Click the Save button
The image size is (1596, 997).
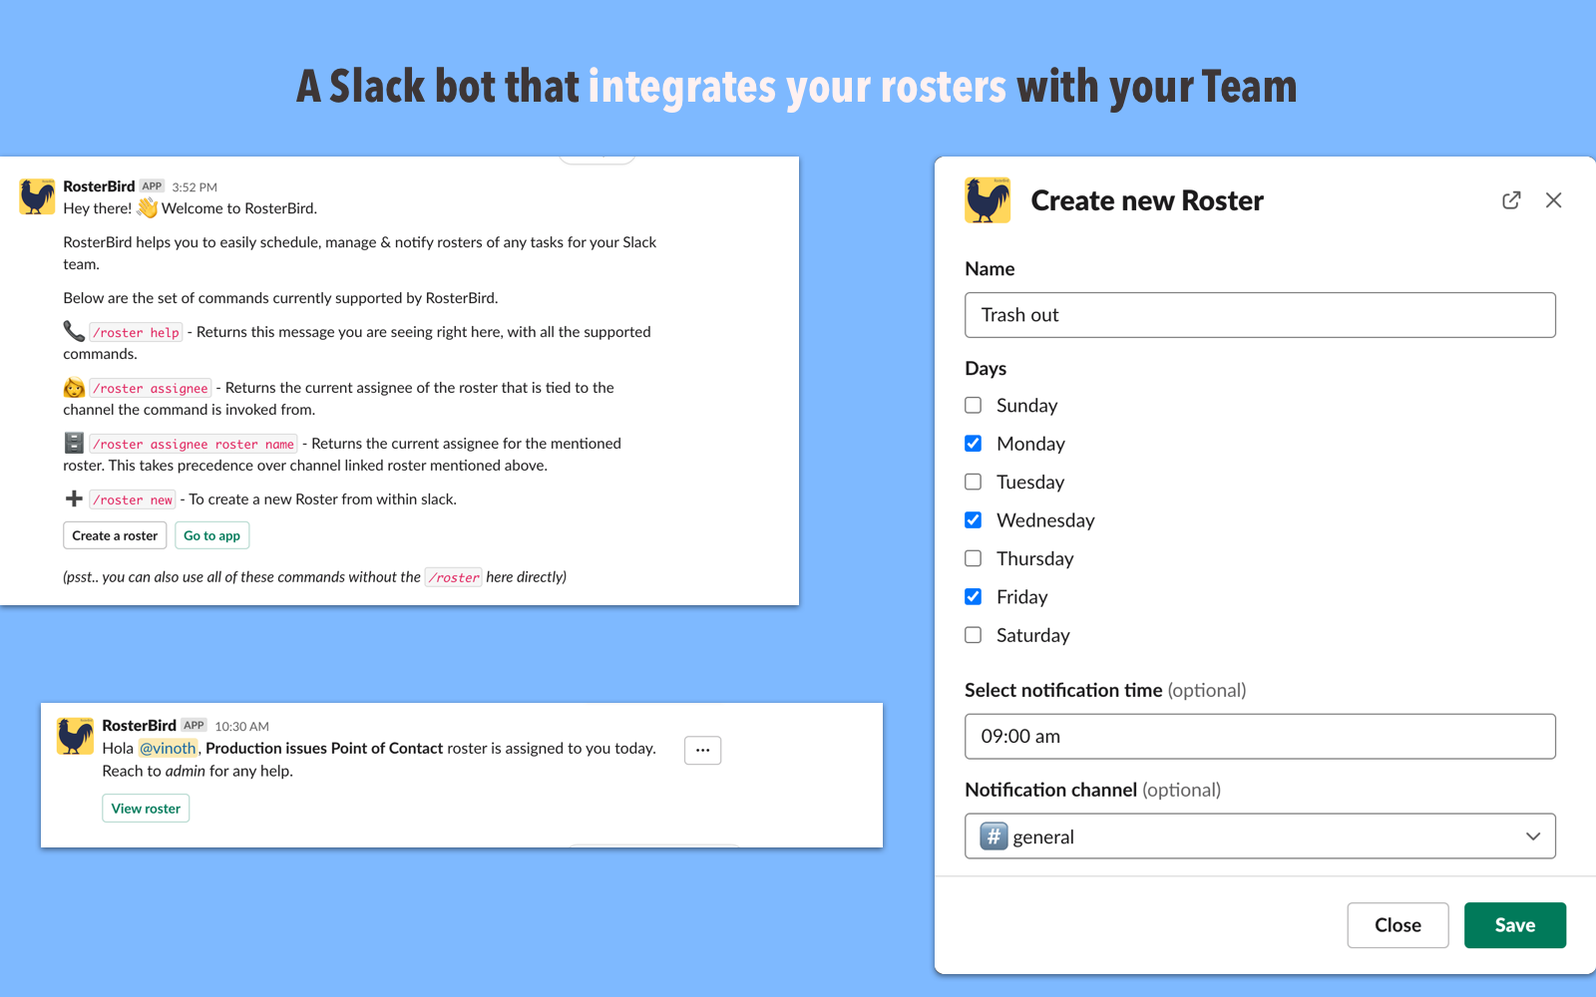point(1515,925)
